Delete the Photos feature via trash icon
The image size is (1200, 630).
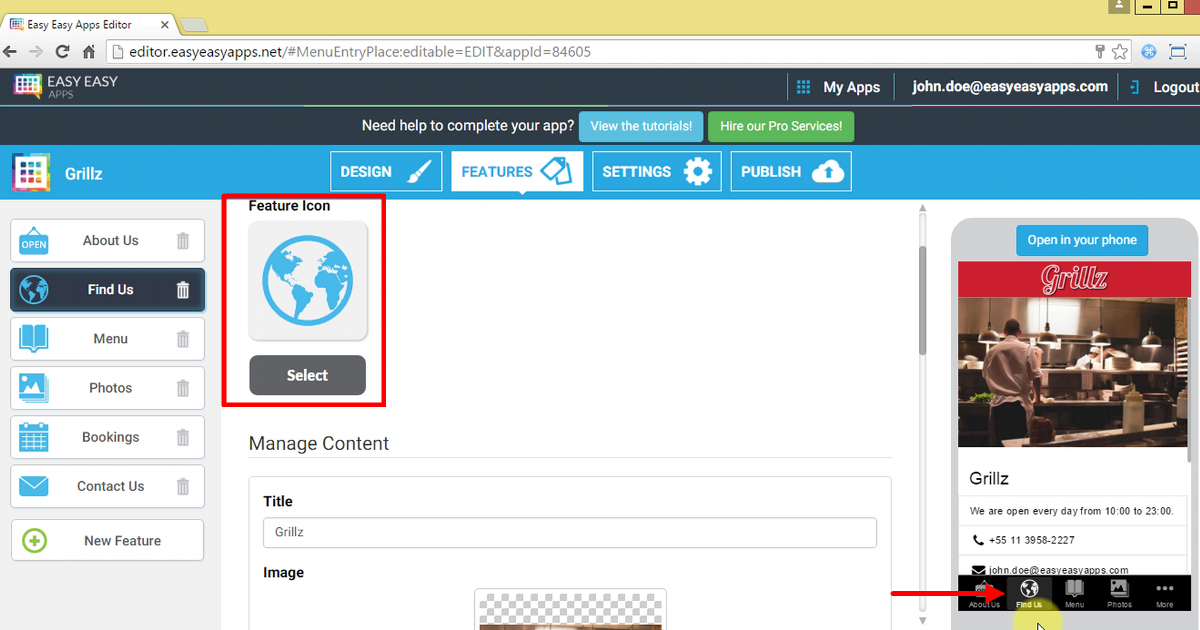182,387
